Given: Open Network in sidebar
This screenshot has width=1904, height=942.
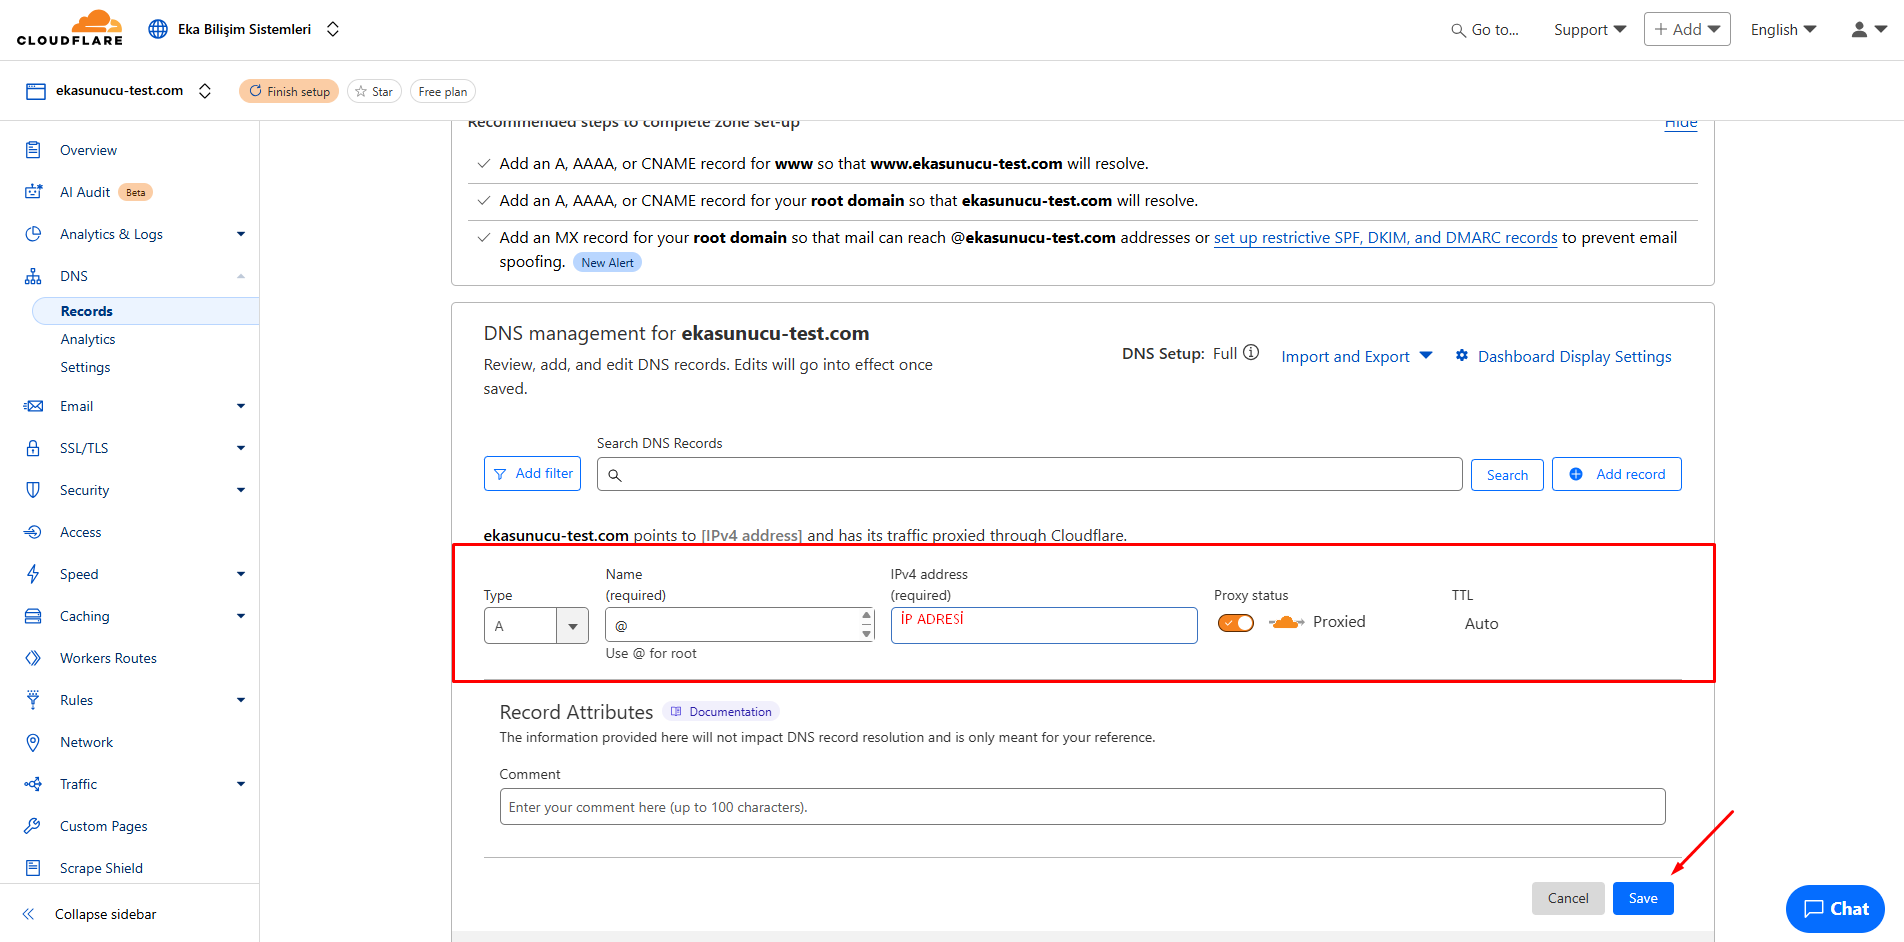Looking at the screenshot, I should pos(86,742).
